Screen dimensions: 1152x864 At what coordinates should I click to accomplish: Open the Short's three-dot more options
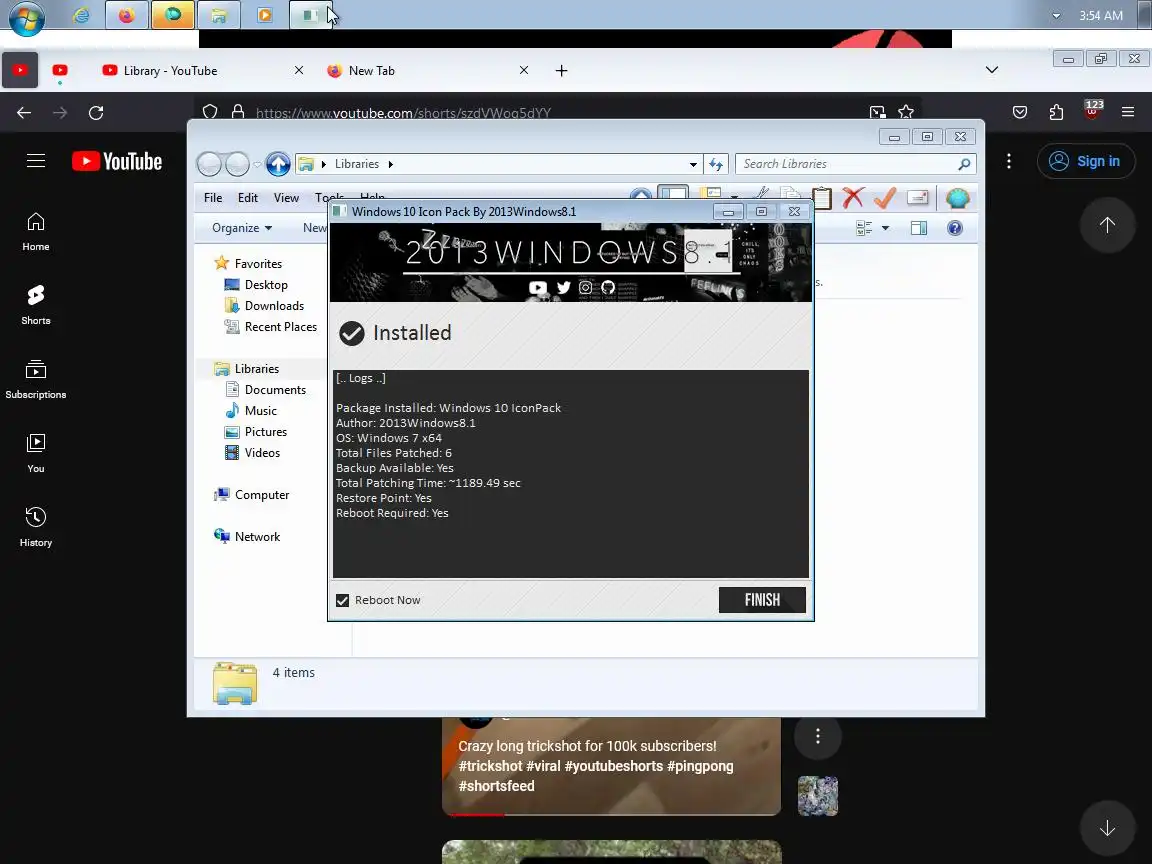click(818, 736)
